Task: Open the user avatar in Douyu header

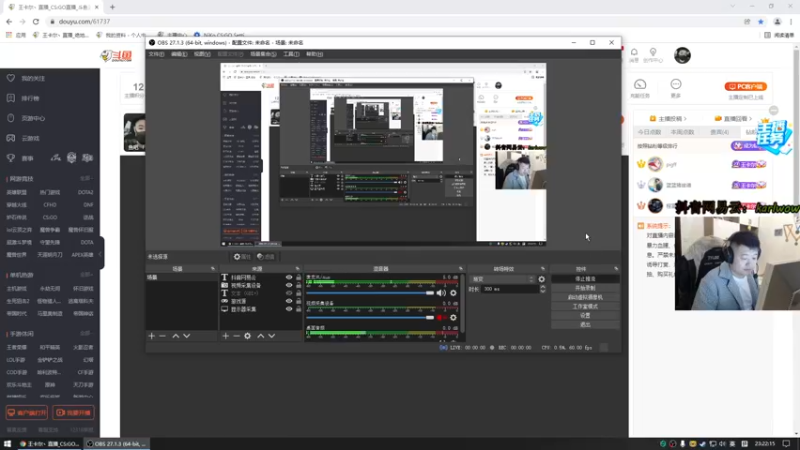Action: 682,55
